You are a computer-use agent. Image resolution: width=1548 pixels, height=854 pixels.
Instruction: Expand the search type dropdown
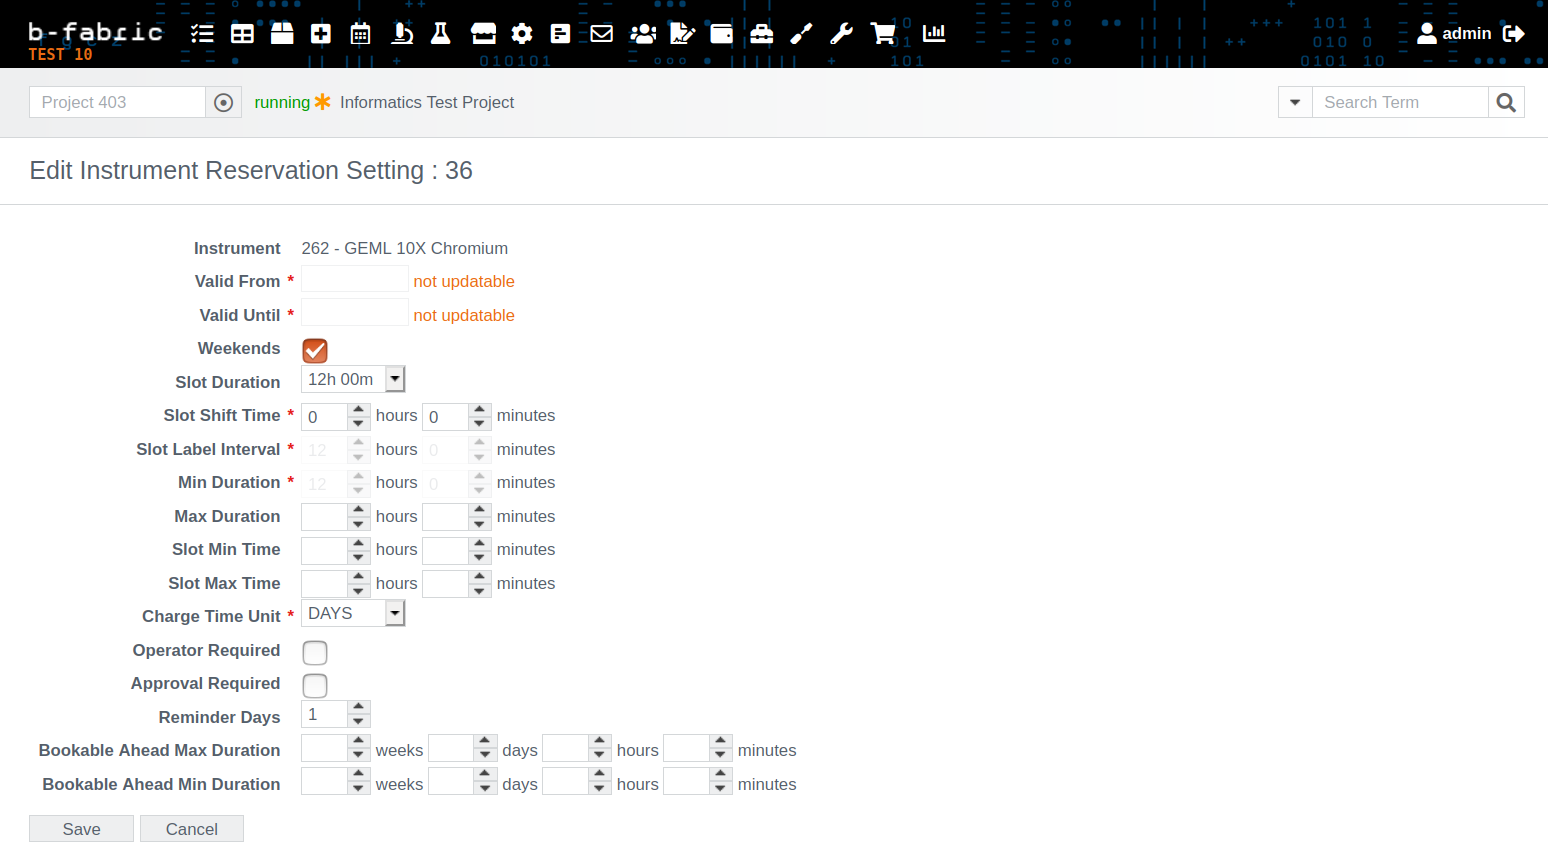pyautogui.click(x=1295, y=102)
